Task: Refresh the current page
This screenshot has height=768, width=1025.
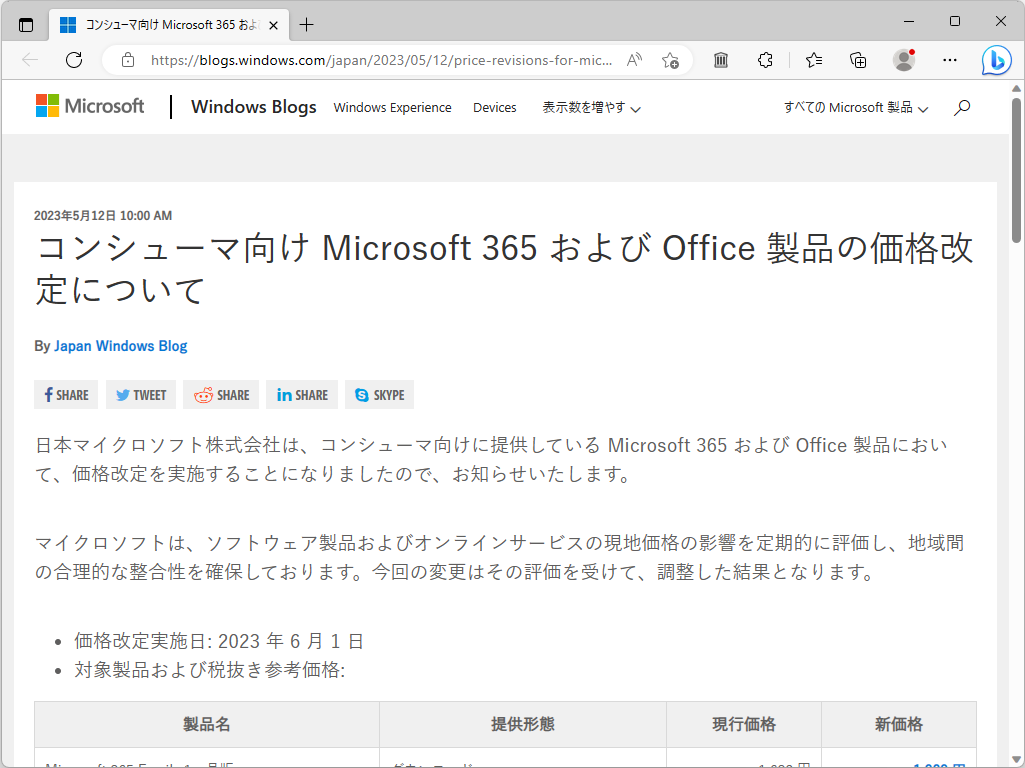Action: click(x=73, y=60)
